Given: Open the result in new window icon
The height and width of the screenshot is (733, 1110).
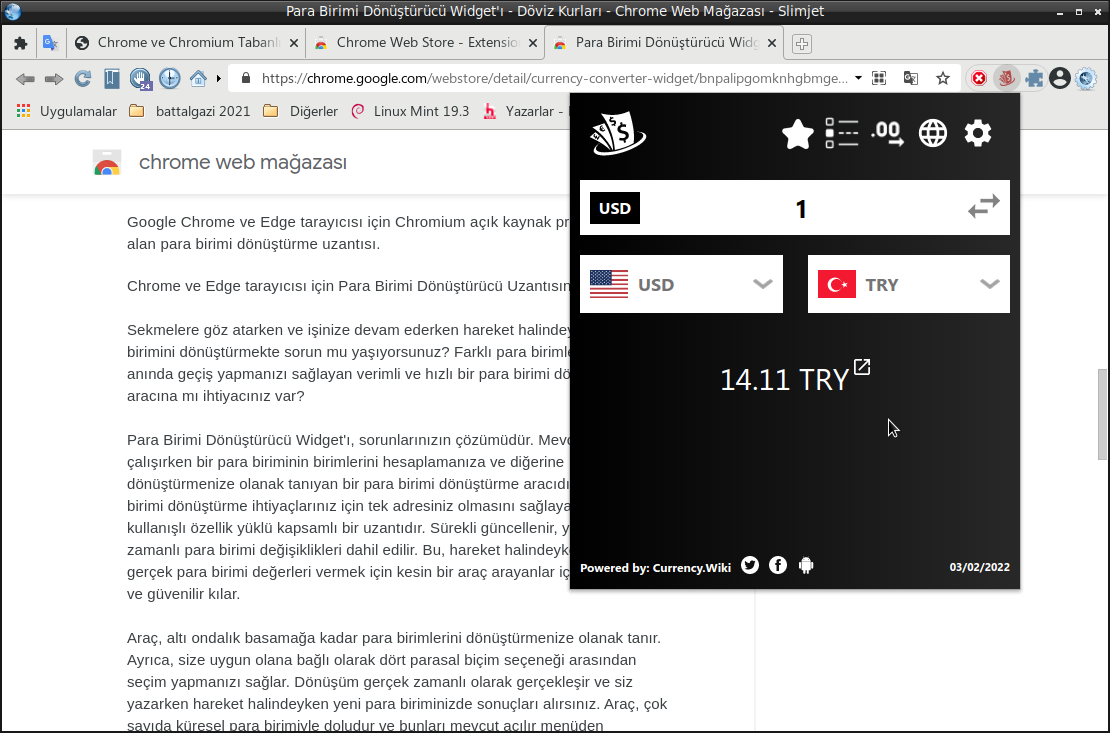Looking at the screenshot, I should point(862,367).
